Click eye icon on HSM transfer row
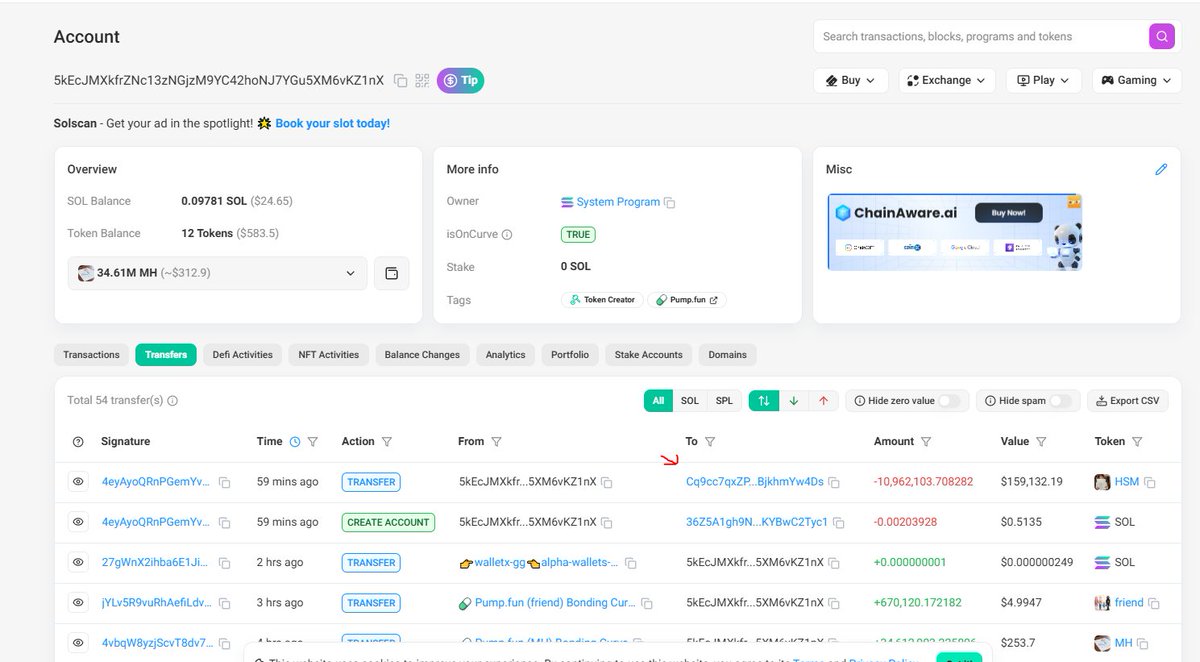This screenshot has height=662, width=1200. [x=78, y=482]
